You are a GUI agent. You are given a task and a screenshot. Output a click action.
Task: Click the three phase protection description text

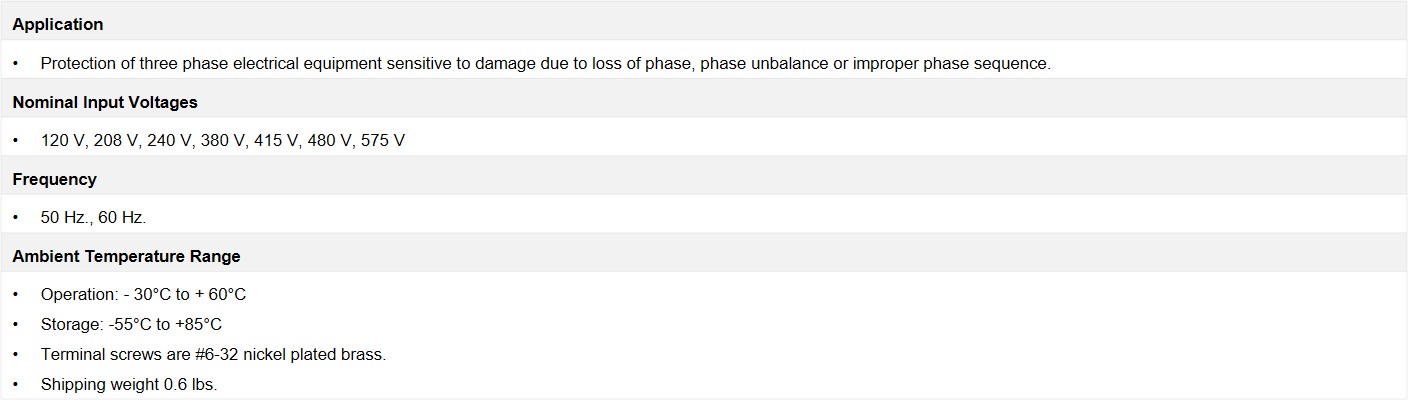(546, 63)
